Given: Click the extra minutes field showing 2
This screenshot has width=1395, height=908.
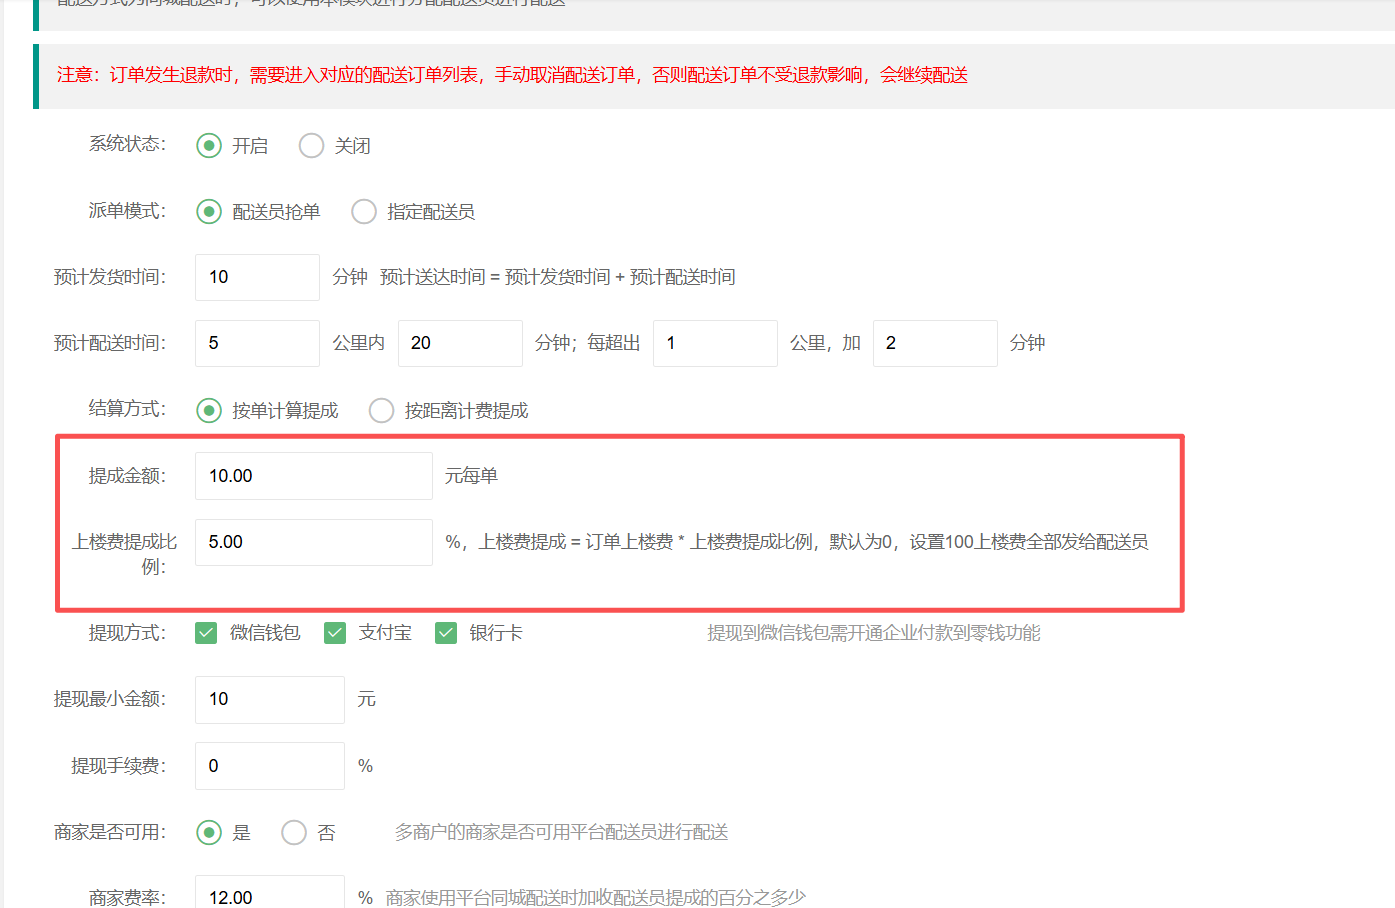Looking at the screenshot, I should [934, 343].
